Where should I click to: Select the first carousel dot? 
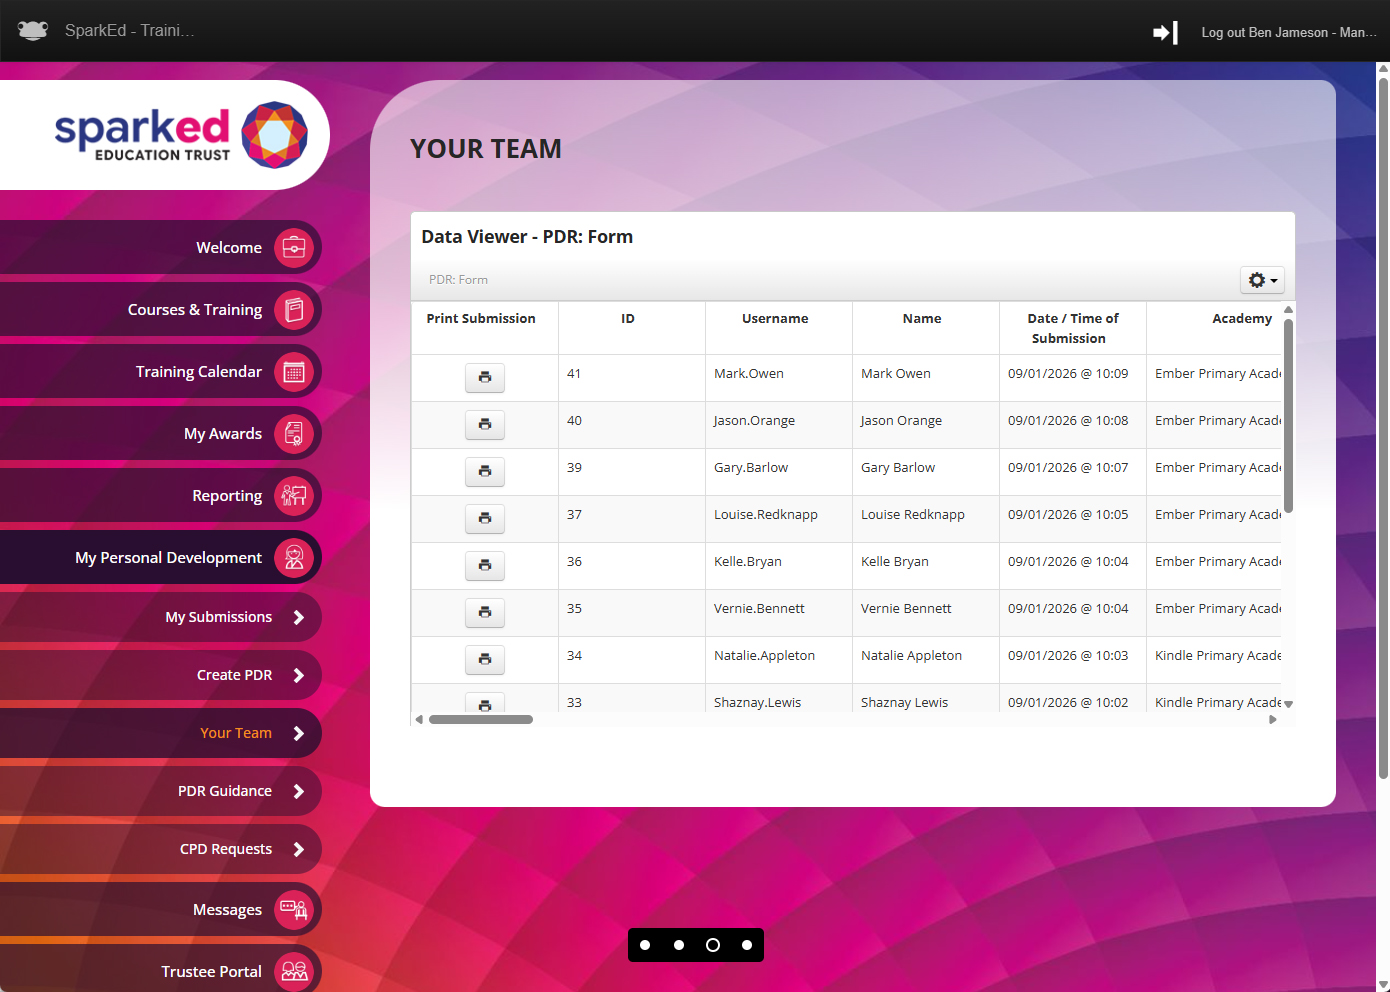645,945
